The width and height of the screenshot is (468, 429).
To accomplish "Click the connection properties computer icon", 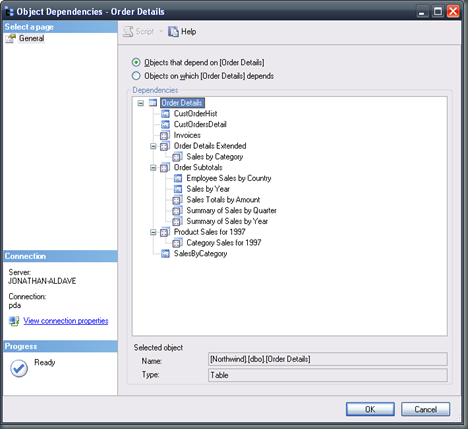I will tap(14, 321).
